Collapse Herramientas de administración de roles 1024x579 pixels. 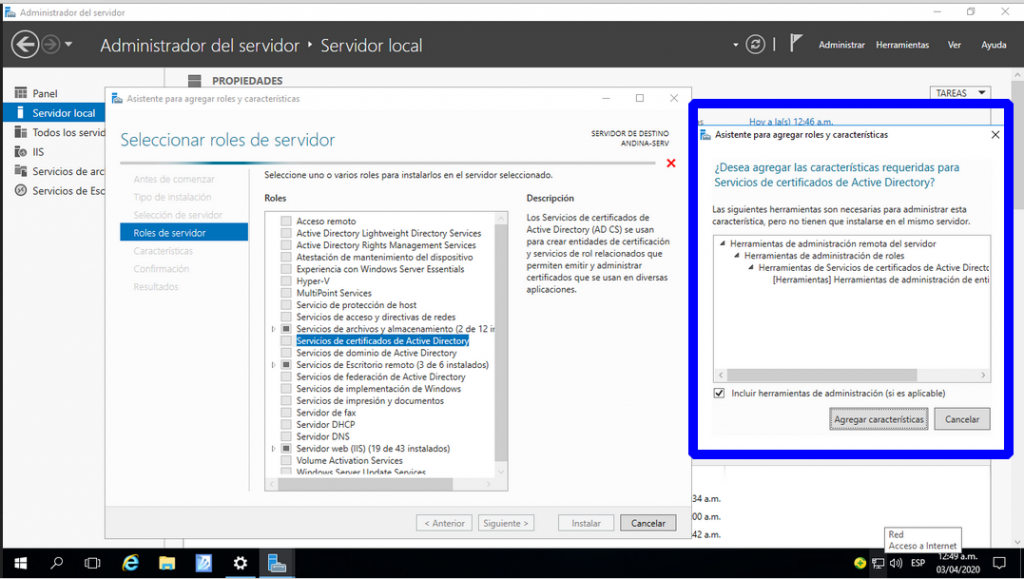coord(737,256)
